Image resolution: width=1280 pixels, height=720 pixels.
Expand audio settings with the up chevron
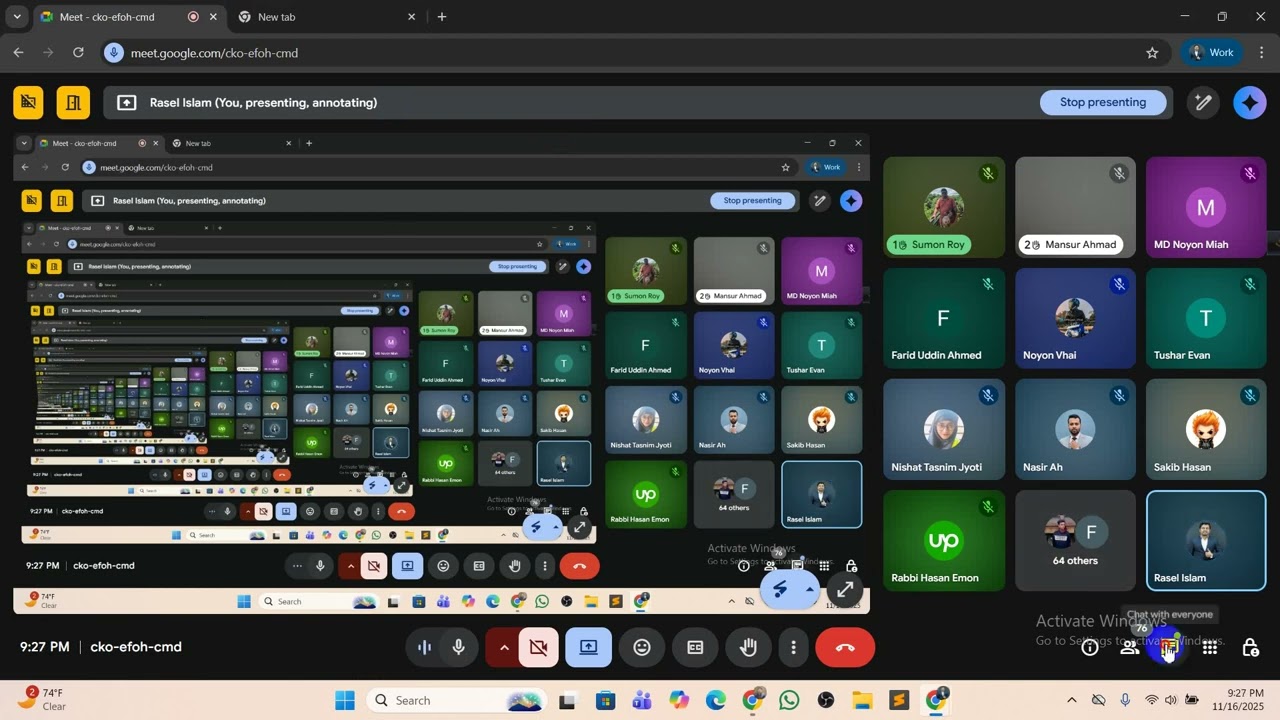(x=503, y=647)
